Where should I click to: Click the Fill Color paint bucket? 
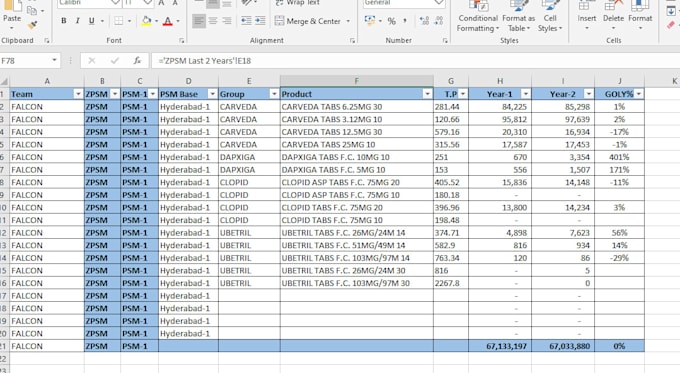click(x=147, y=21)
